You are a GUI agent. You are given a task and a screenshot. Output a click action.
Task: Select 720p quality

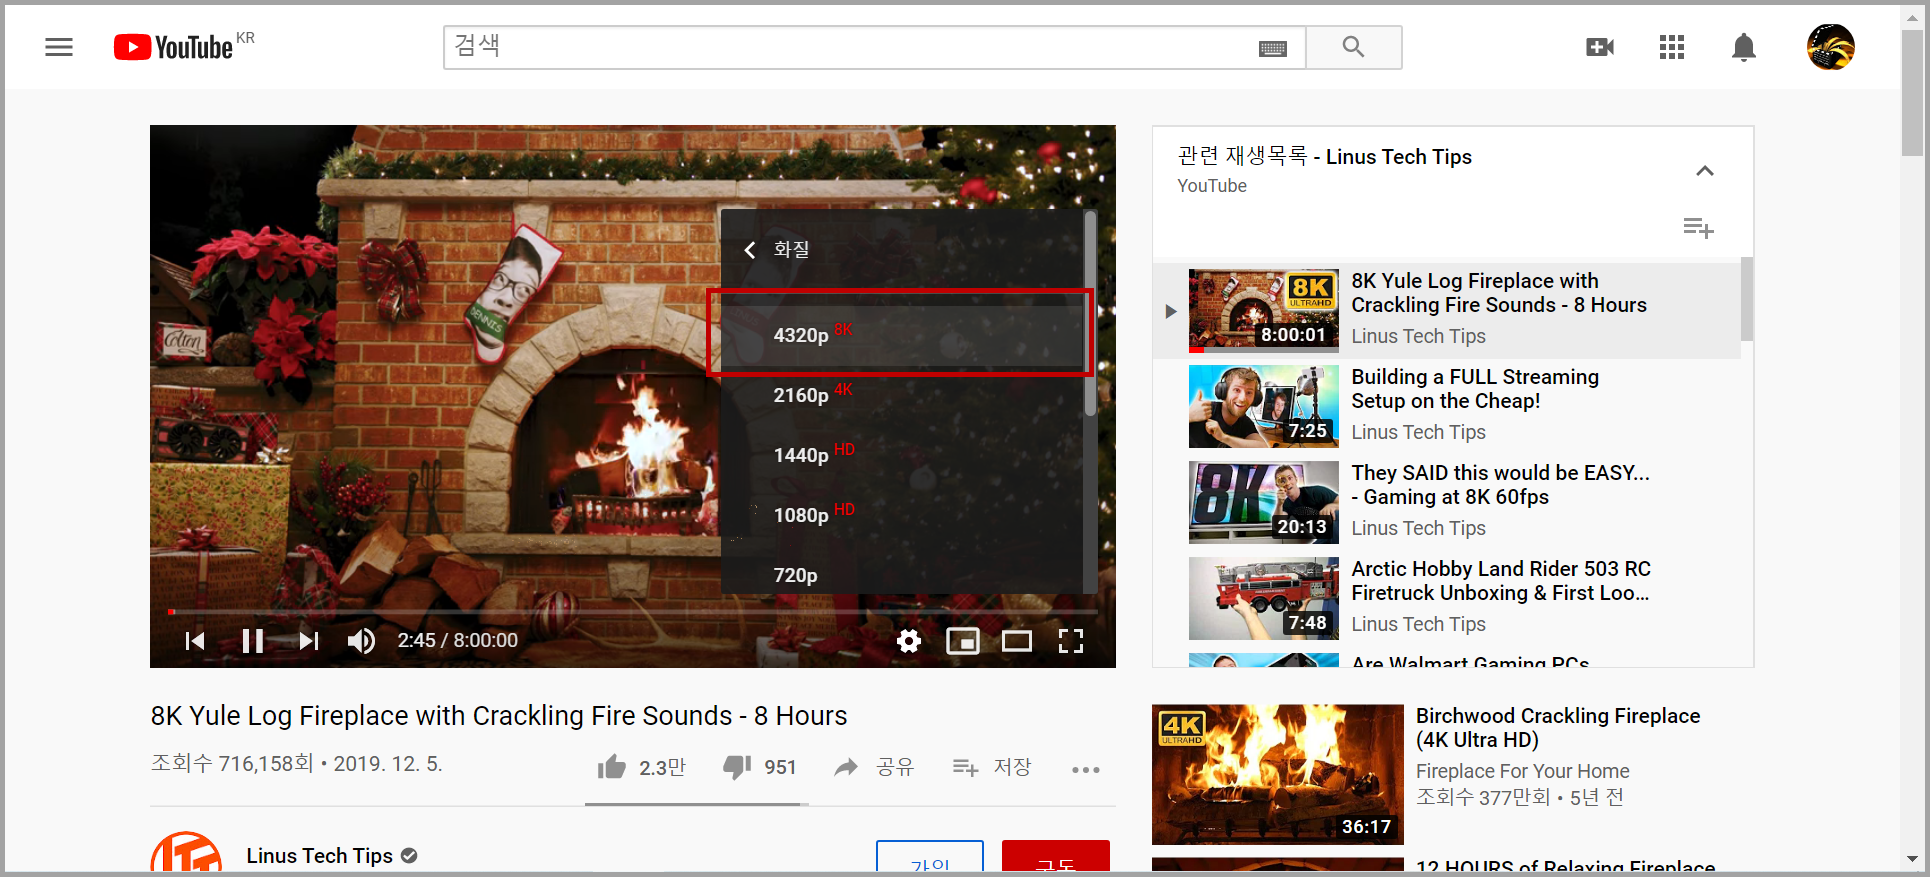click(x=901, y=573)
